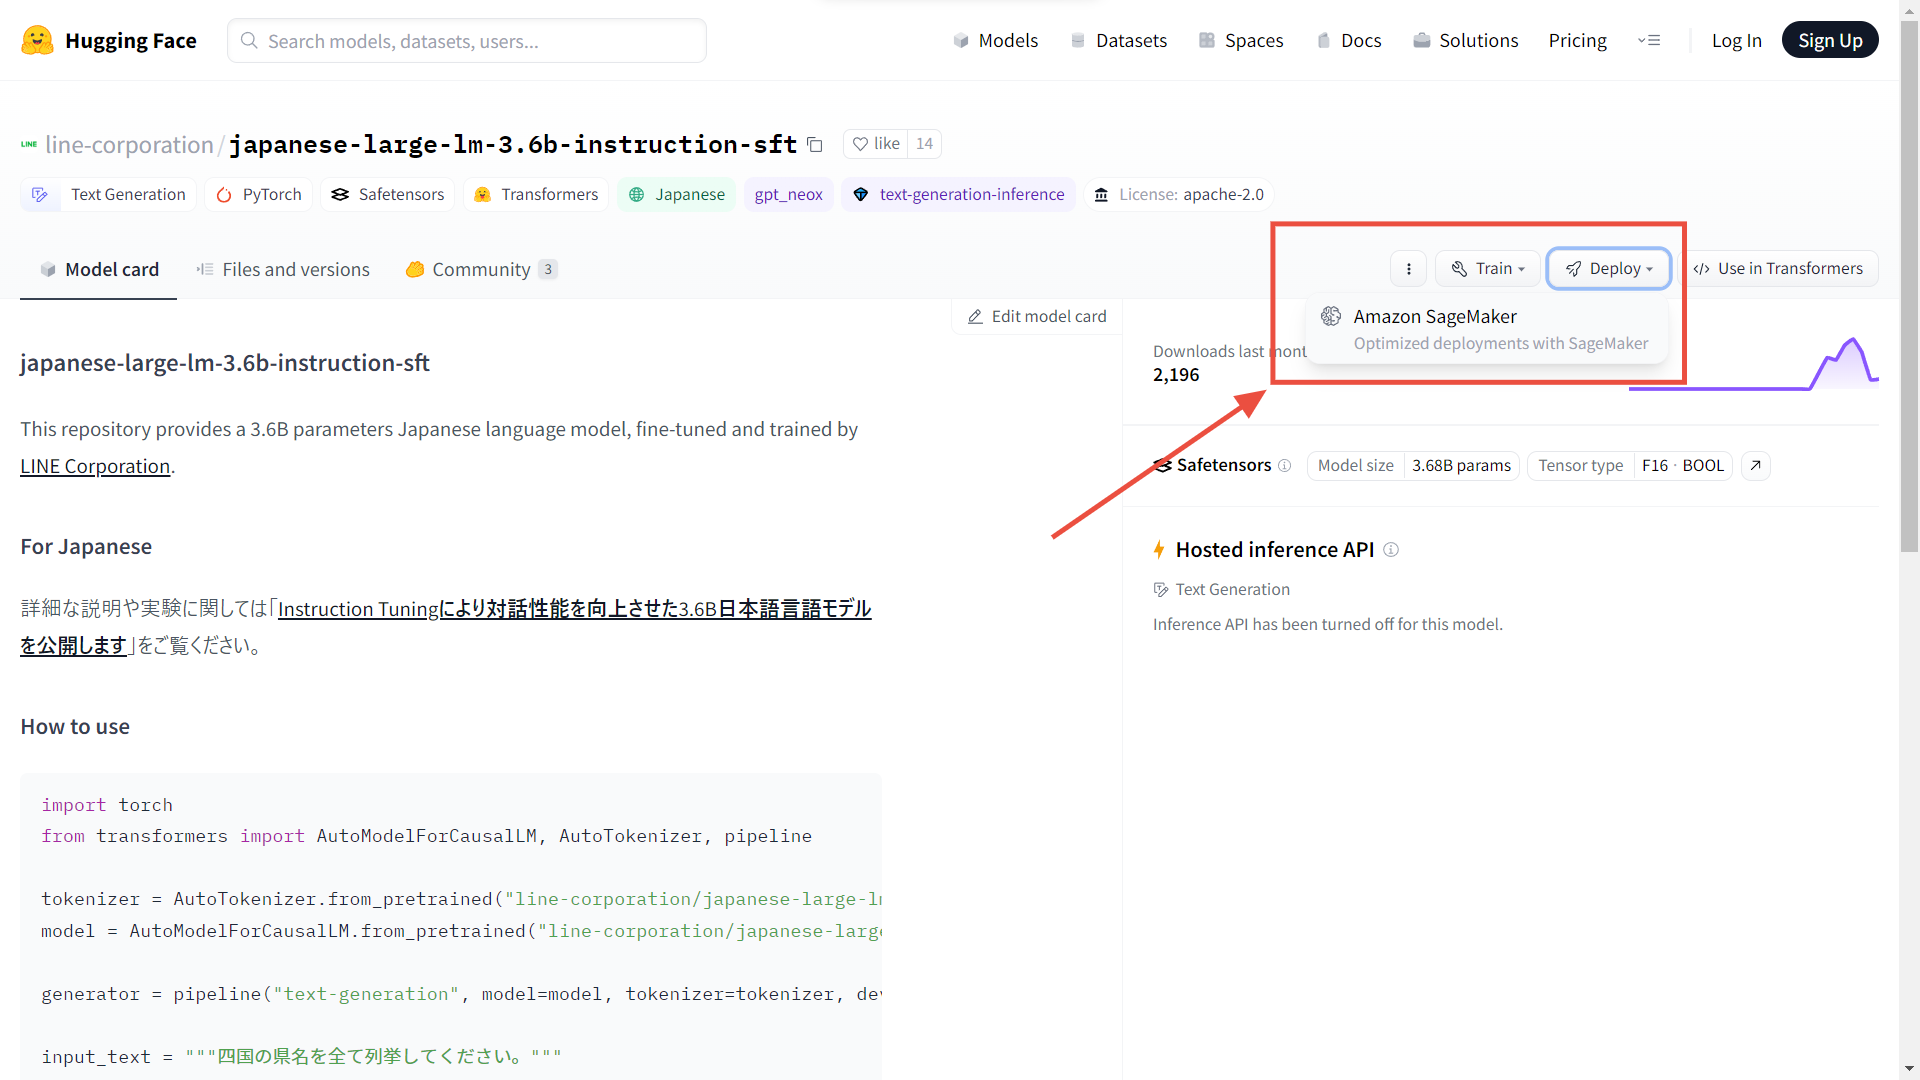Click the Edit model card button

1037,317
